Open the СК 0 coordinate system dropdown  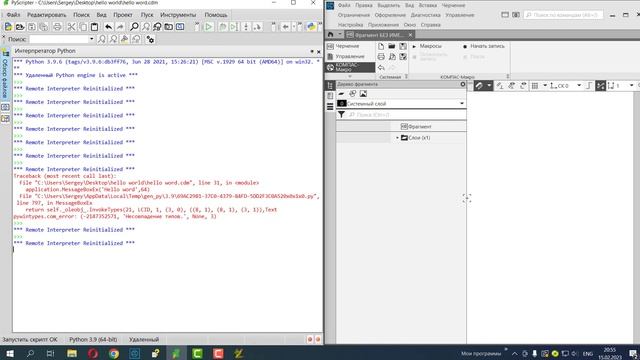click(x=579, y=86)
